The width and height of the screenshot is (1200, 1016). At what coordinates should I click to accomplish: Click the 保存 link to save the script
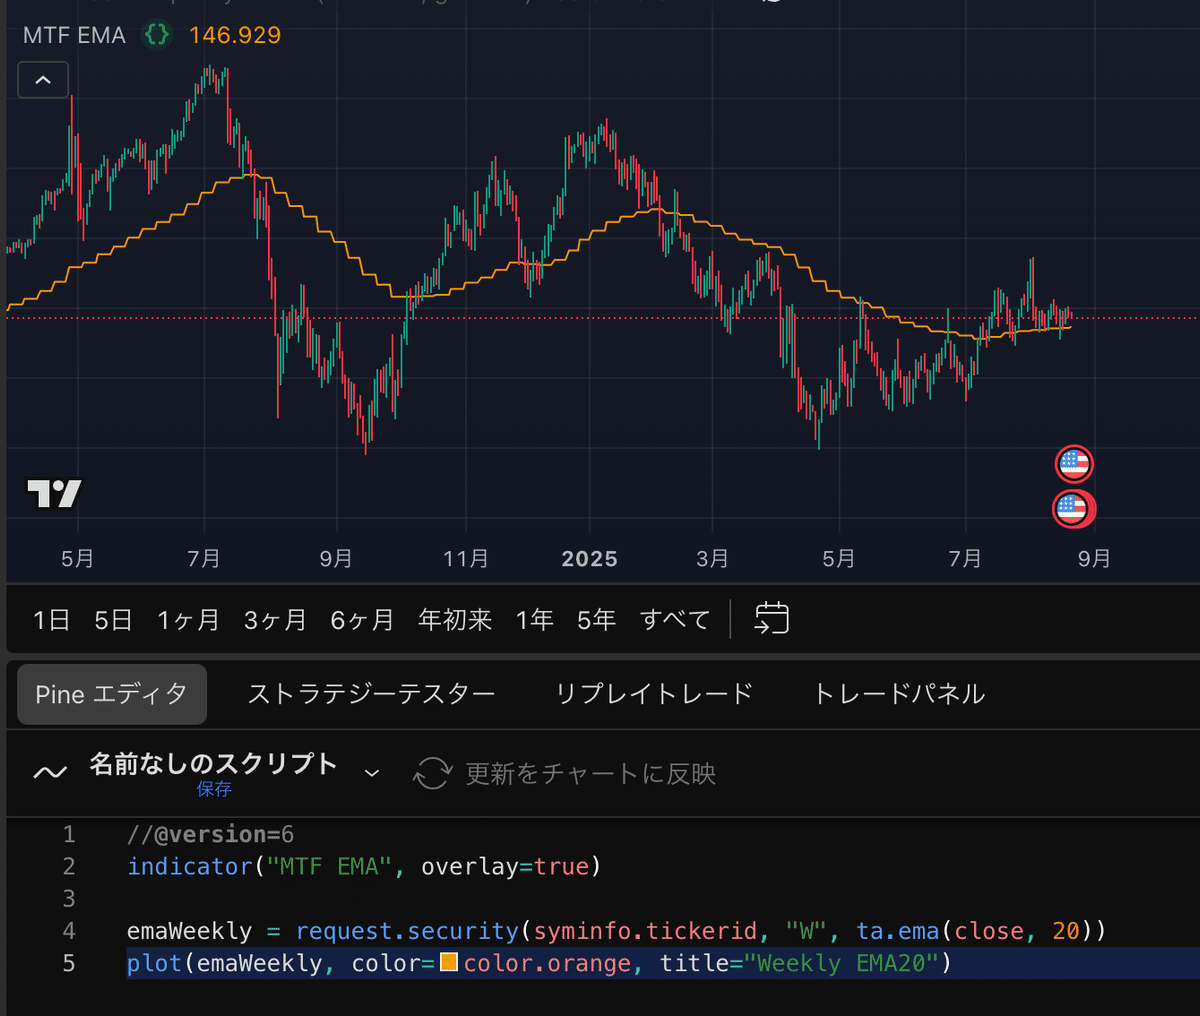pyautogui.click(x=213, y=789)
